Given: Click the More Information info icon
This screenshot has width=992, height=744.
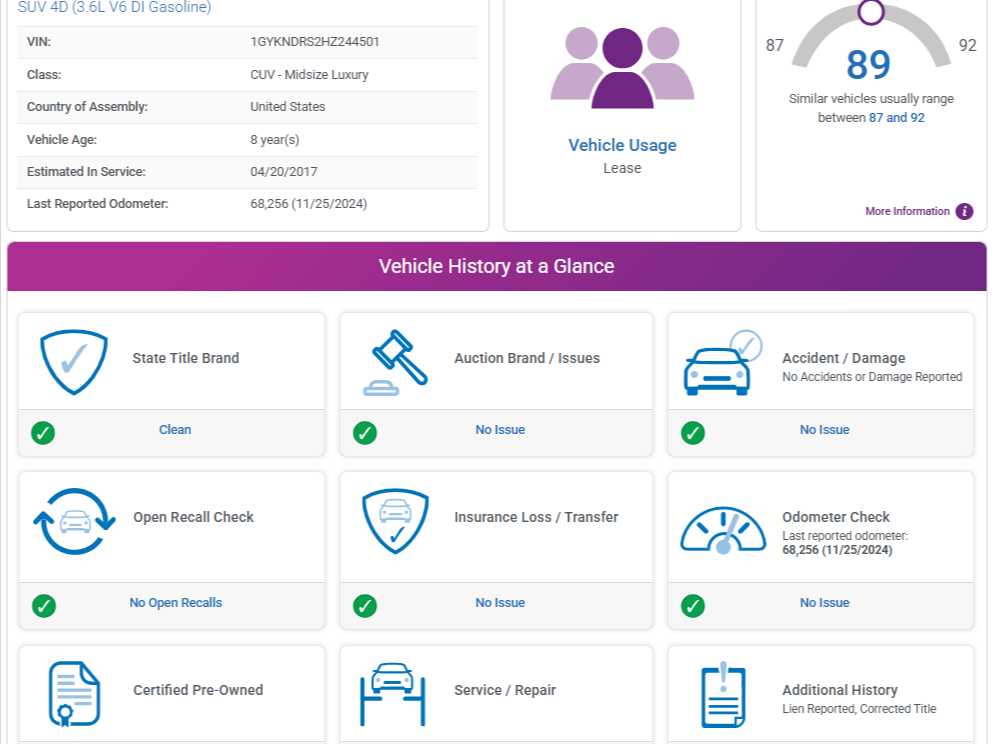Looking at the screenshot, I should click(x=965, y=211).
